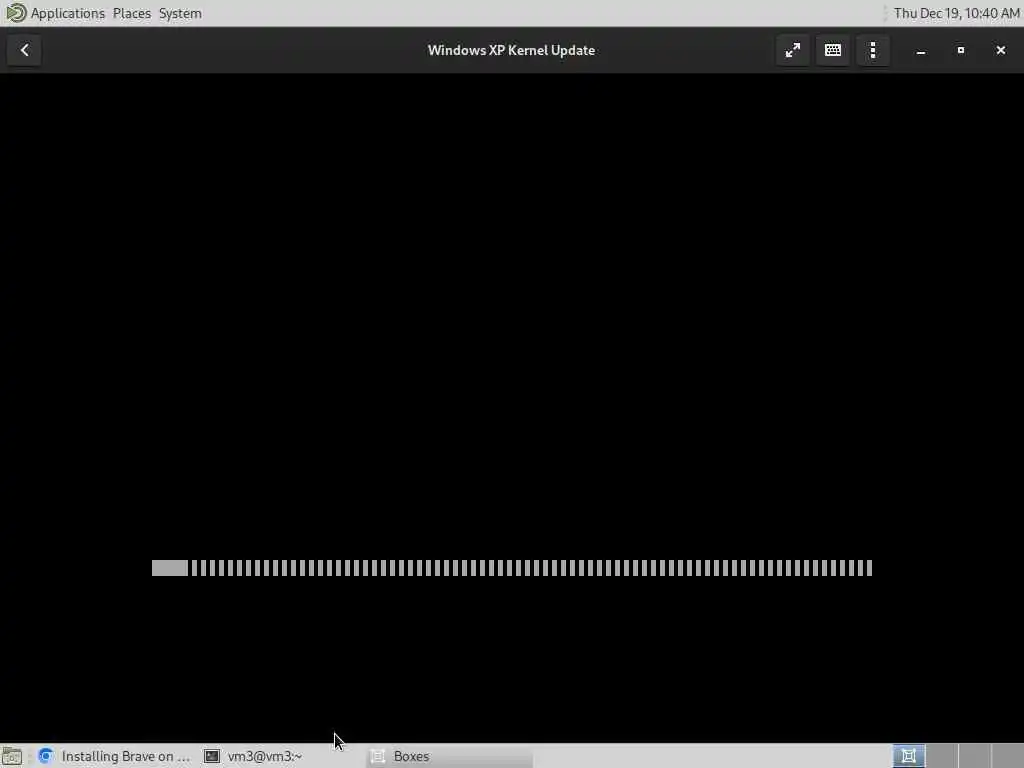Select the third workspace in the switcher

[x=974, y=756]
